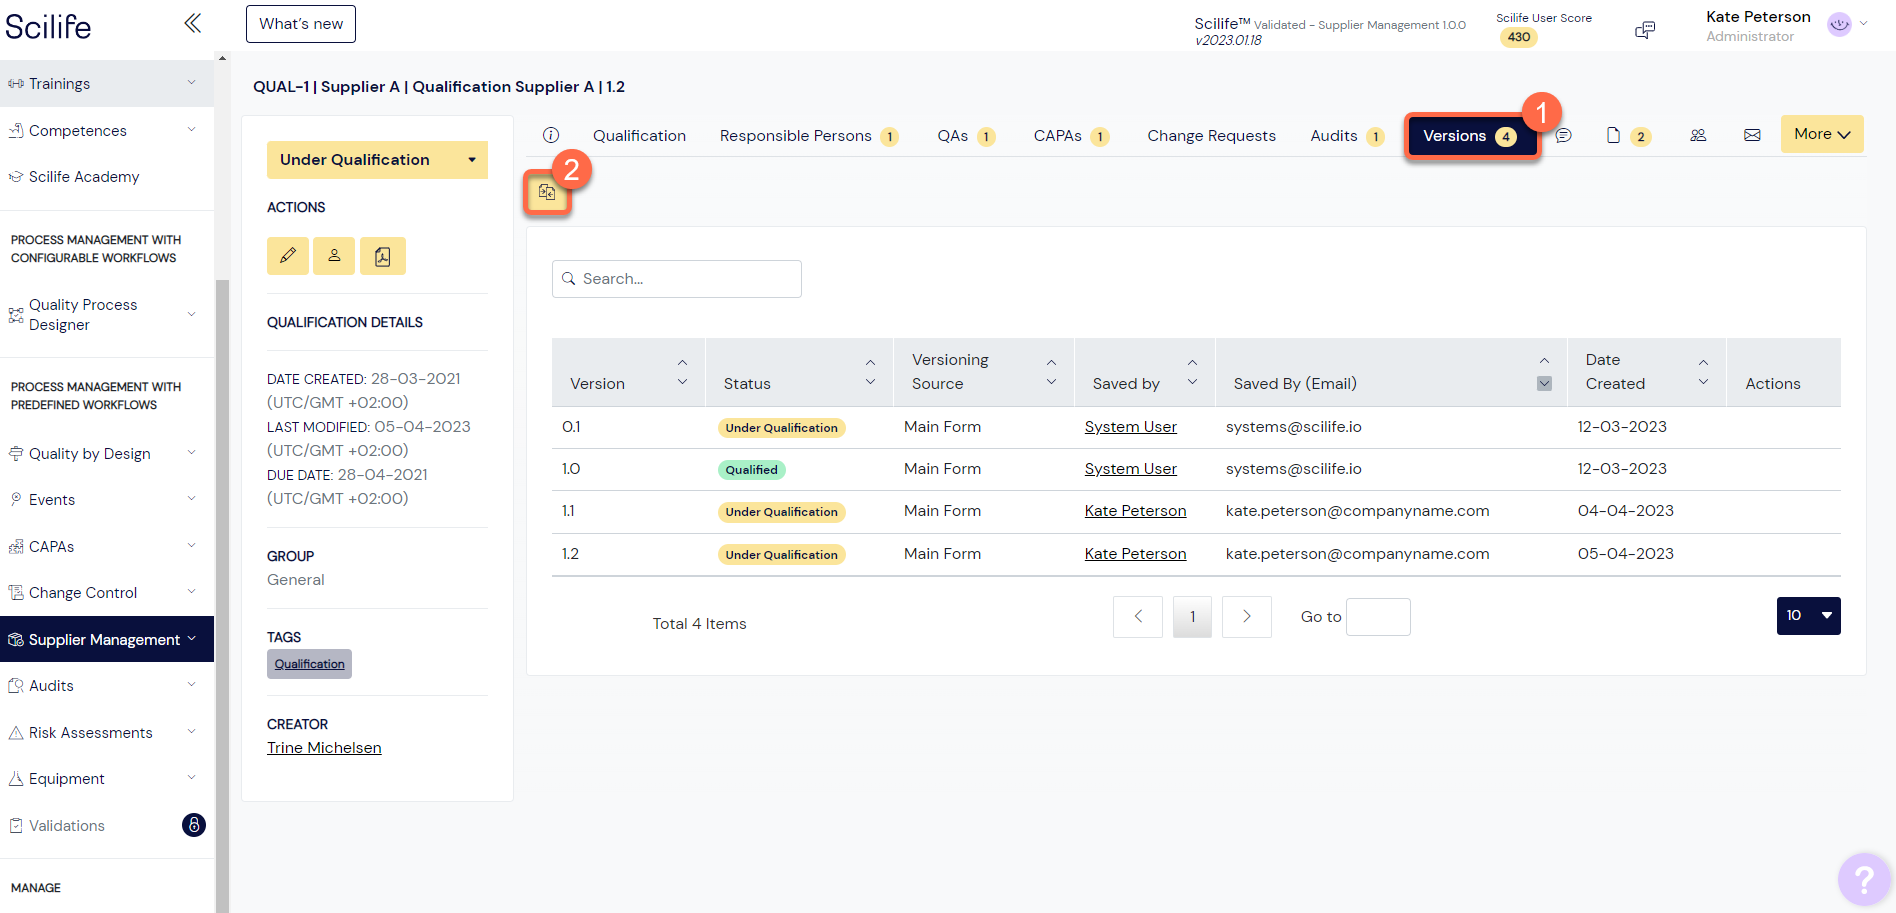Click the What's new button
The width and height of the screenshot is (1896, 913).
coord(301,24)
